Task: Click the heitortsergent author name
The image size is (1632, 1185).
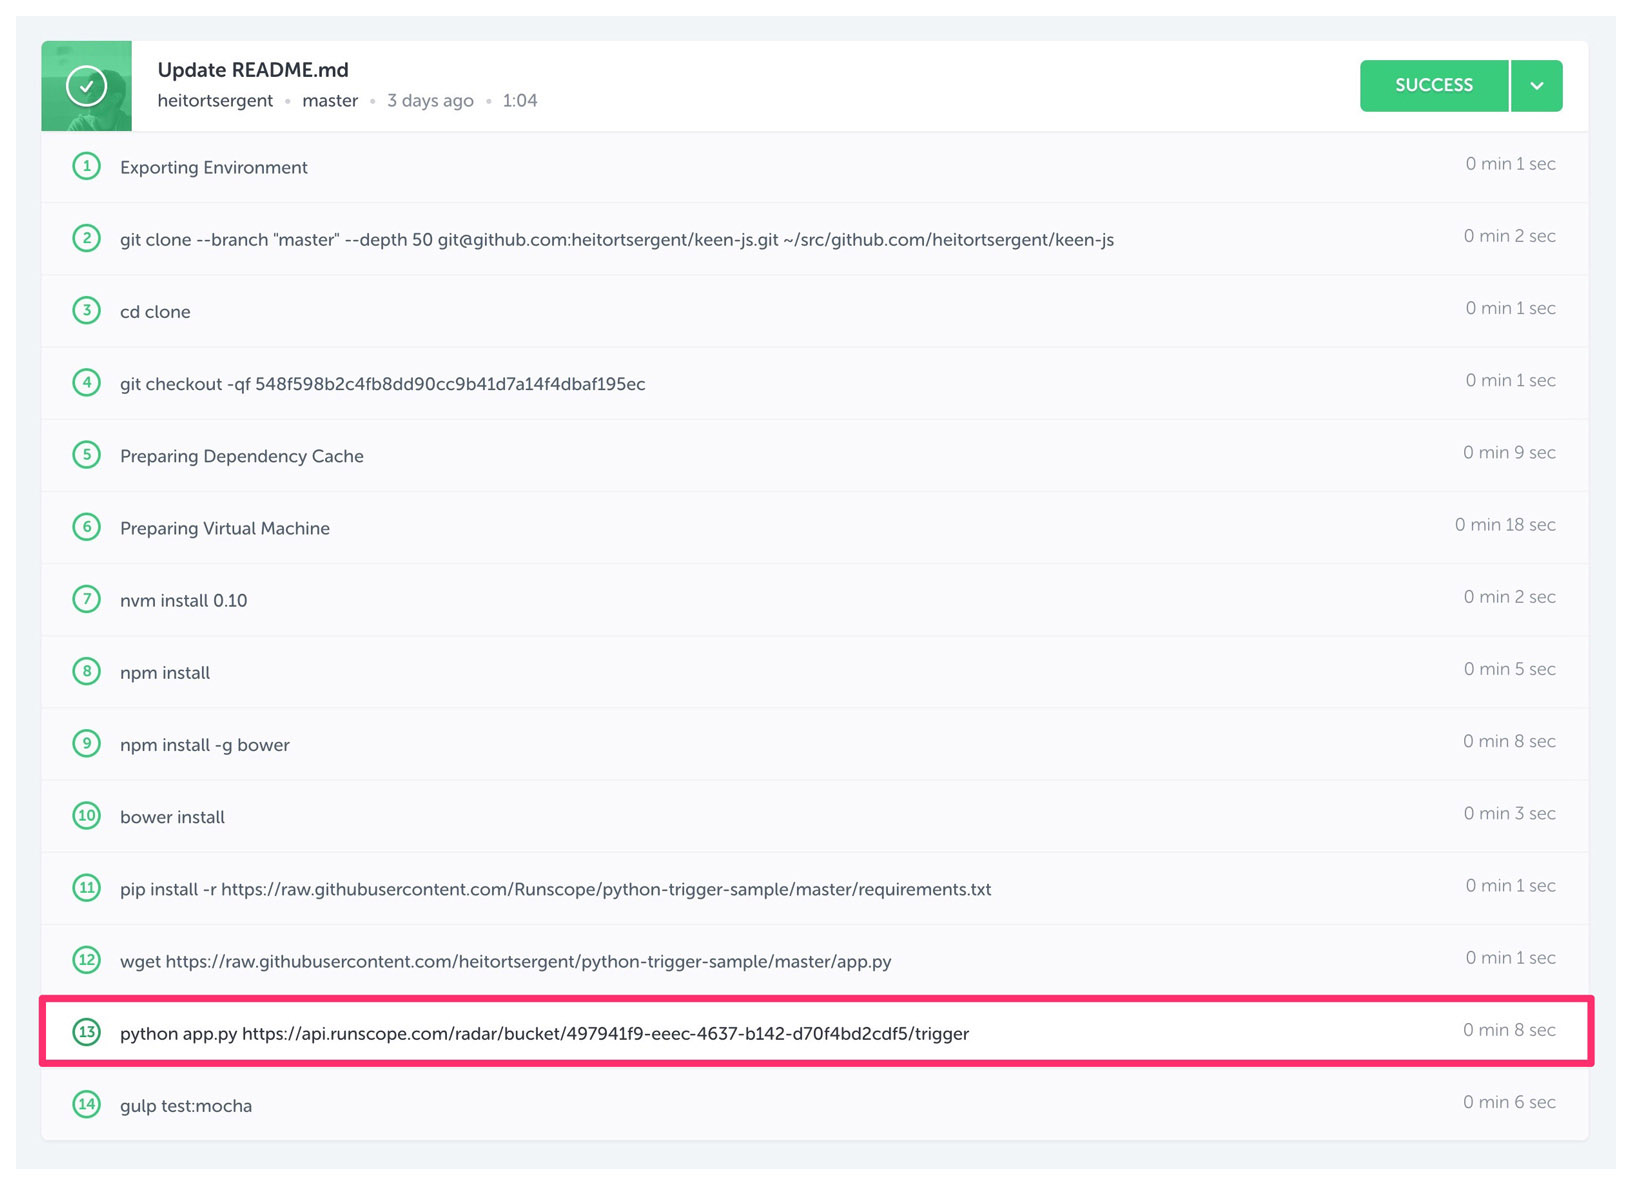Action: [x=215, y=101]
